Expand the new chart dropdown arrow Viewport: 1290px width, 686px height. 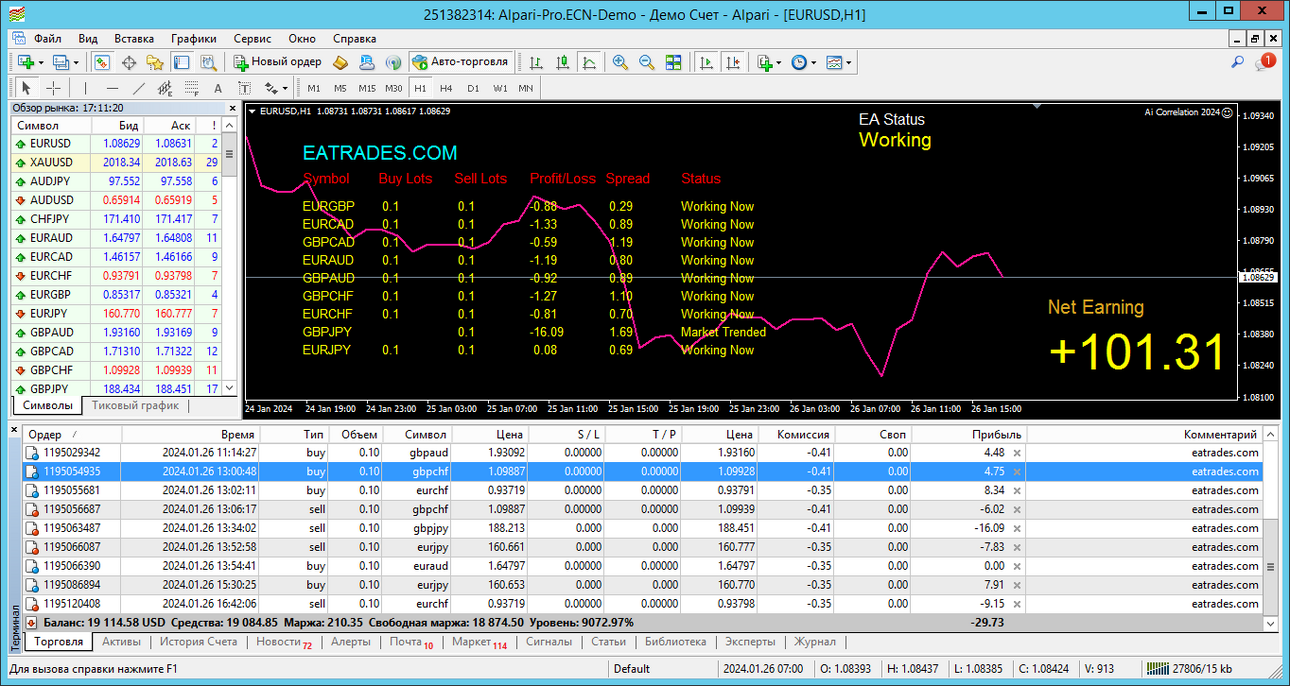click(x=41, y=63)
